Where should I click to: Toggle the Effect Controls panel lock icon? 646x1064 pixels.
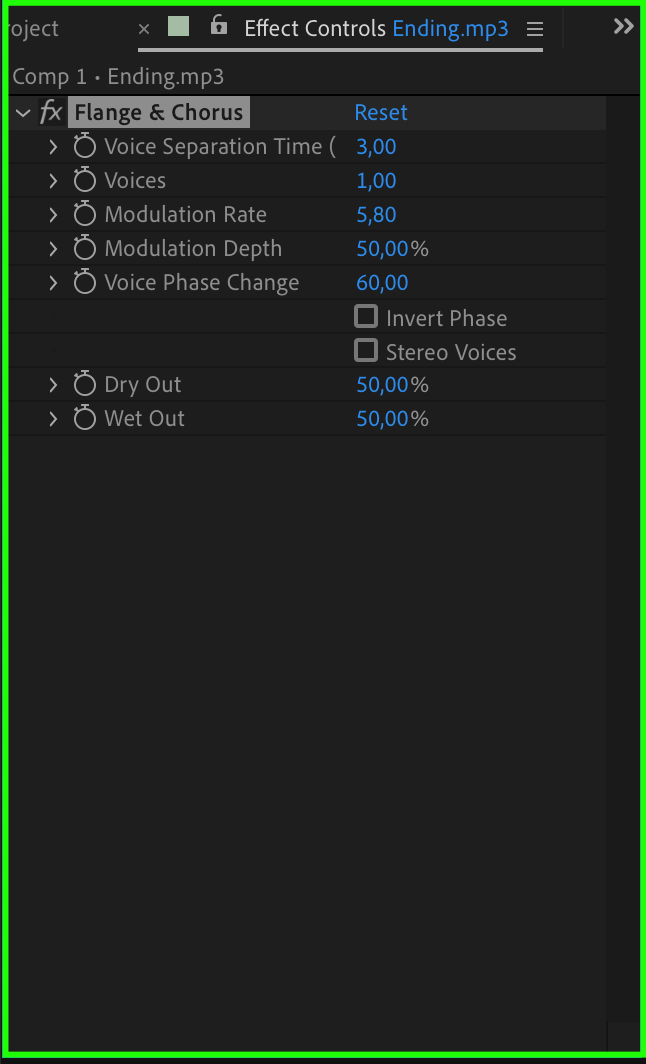pos(219,27)
